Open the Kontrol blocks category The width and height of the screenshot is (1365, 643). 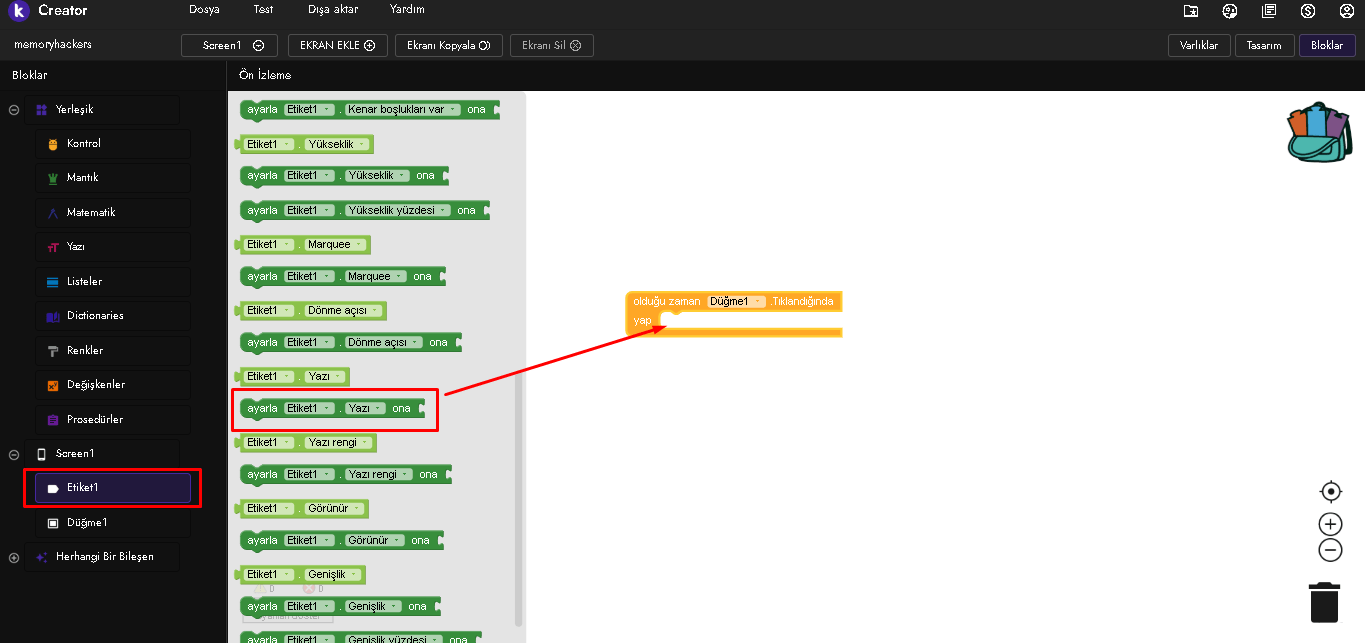[112, 144]
